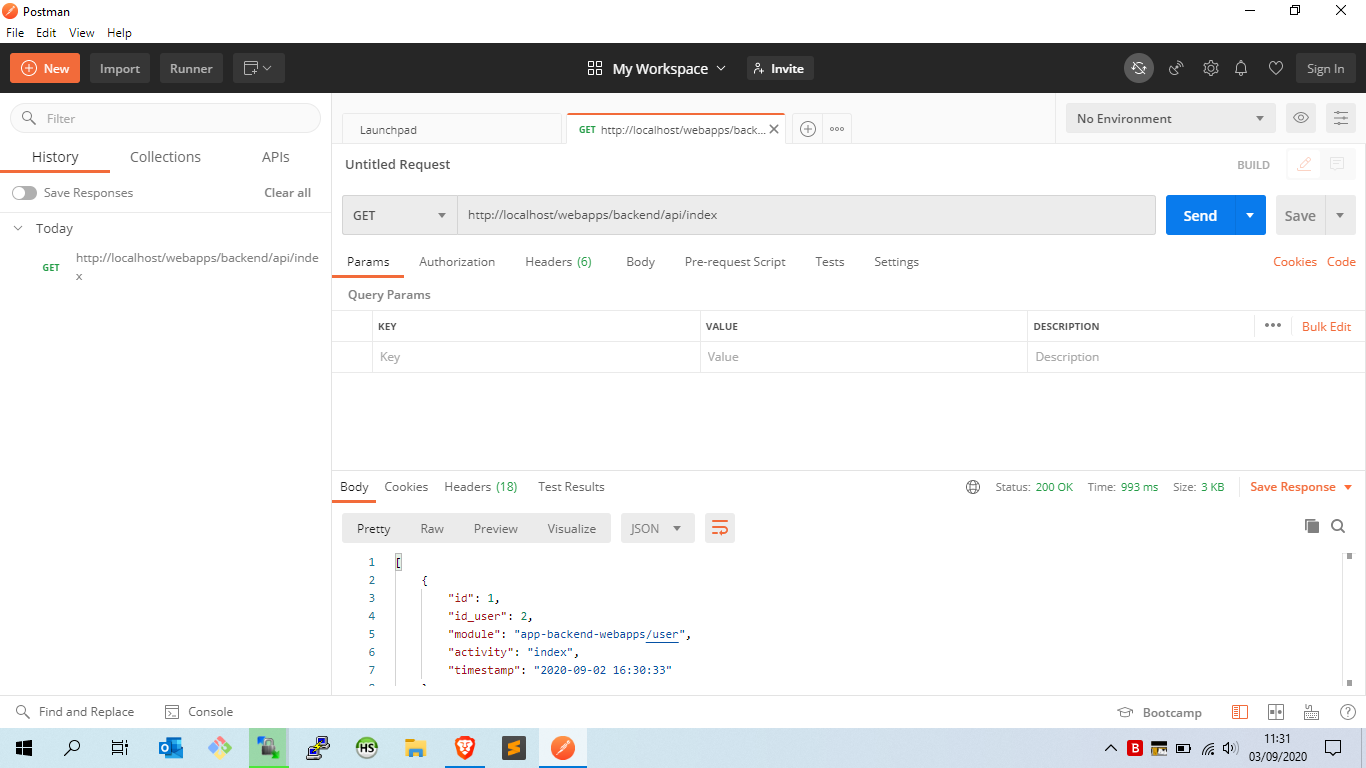This screenshot has height=768, width=1366.
Task: Select the Visualize response view
Action: pos(571,528)
